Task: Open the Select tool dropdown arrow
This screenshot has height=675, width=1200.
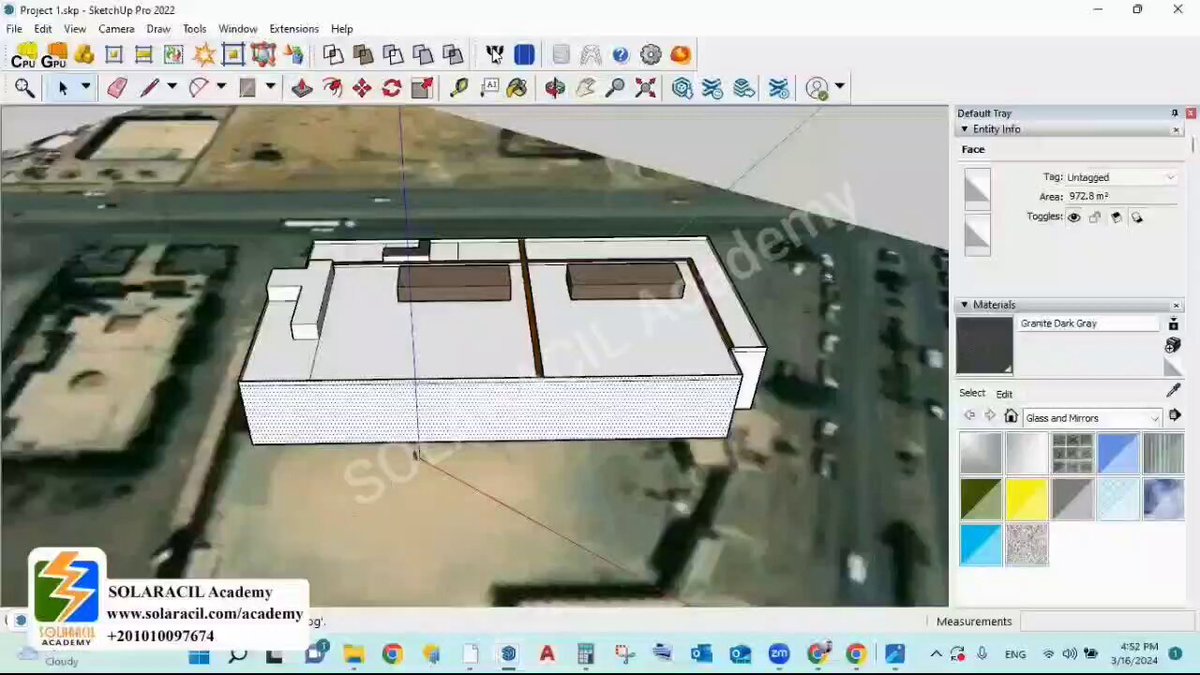Action: (x=86, y=87)
